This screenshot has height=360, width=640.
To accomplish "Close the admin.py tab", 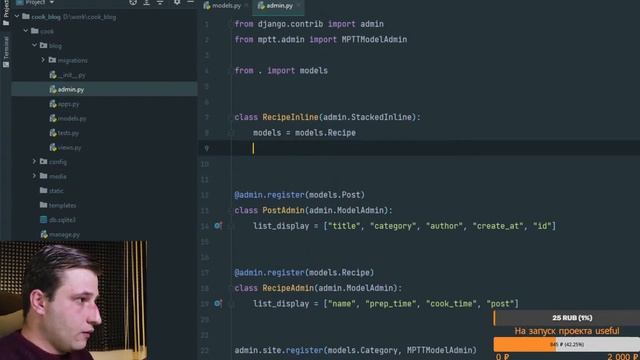I will tap(299, 6).
